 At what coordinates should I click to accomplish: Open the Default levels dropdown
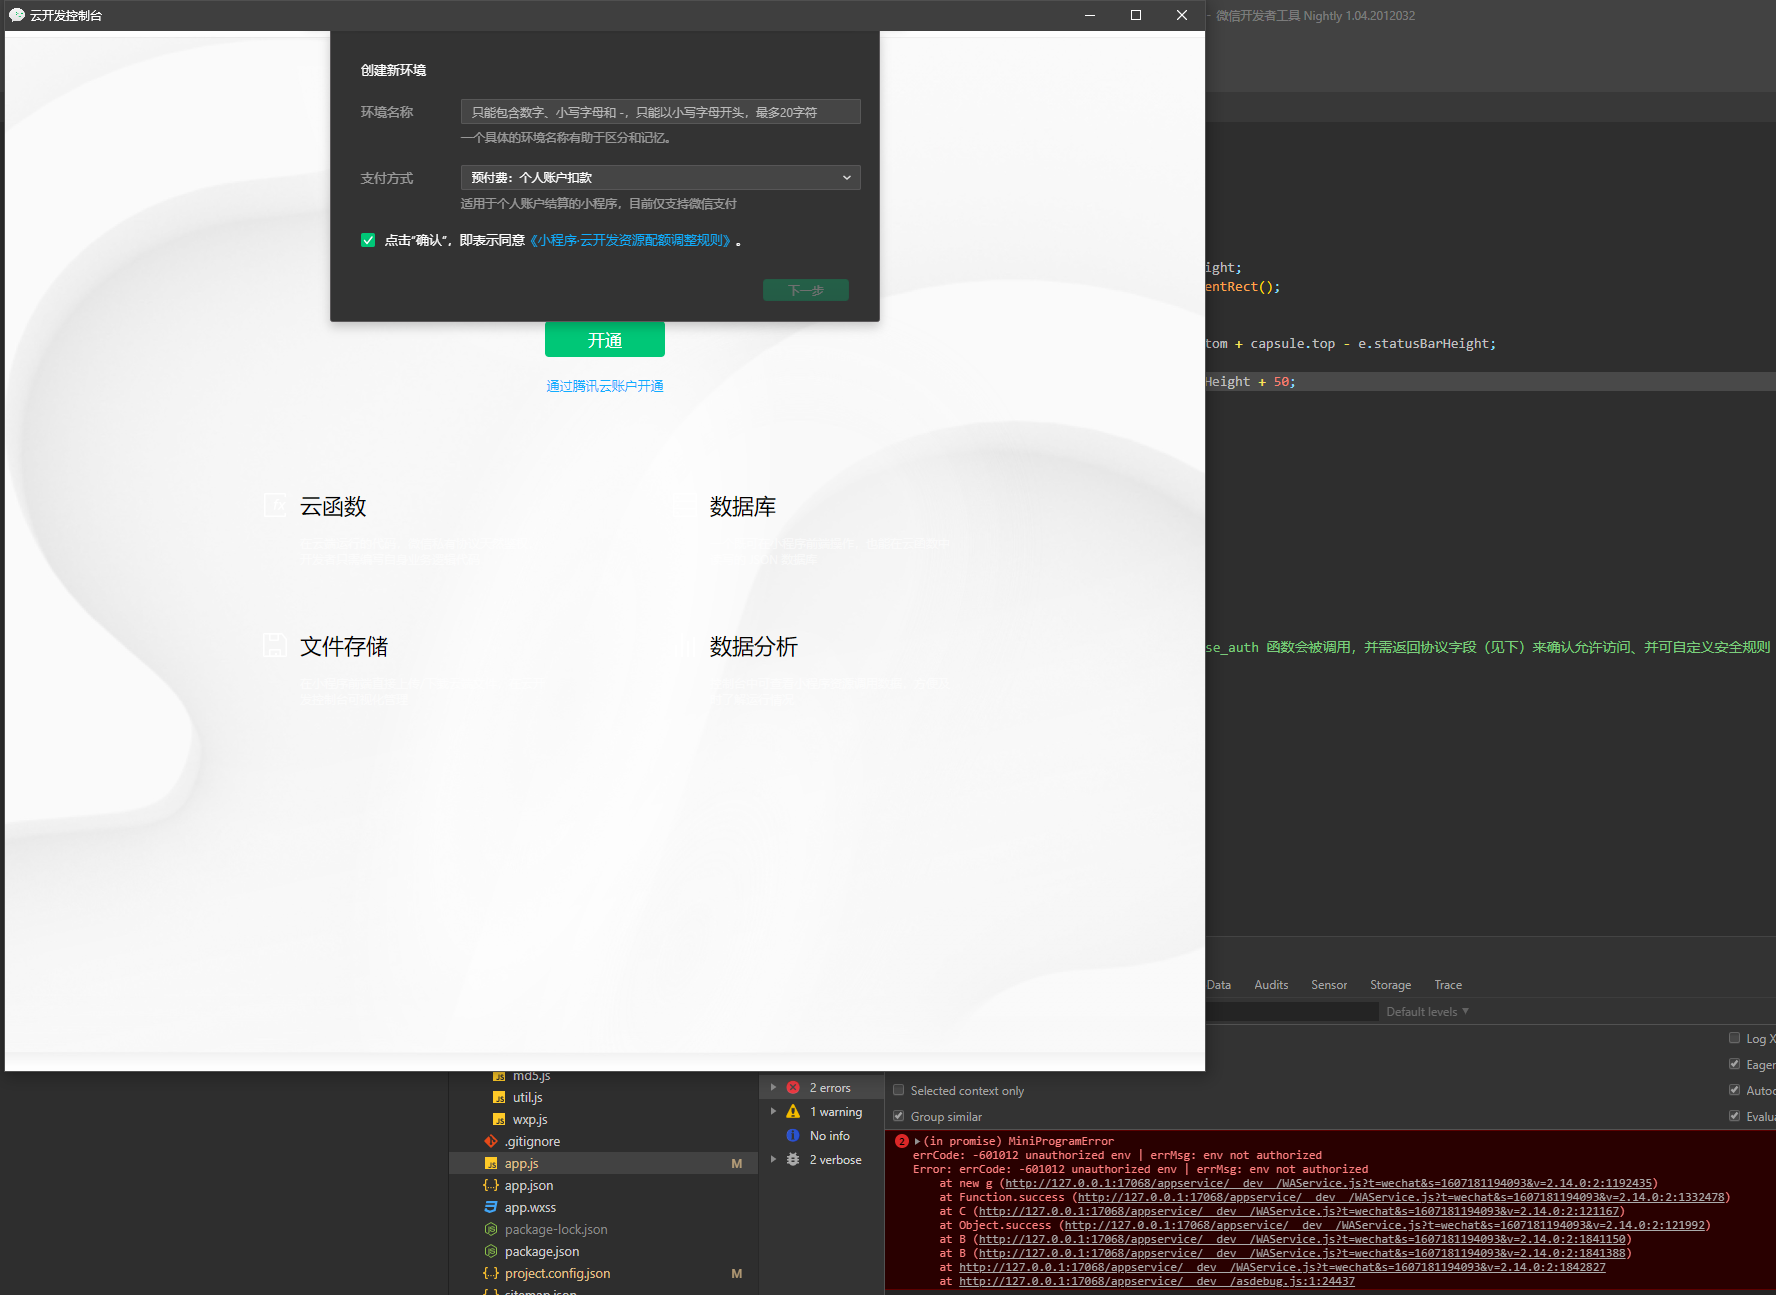point(1427,1012)
